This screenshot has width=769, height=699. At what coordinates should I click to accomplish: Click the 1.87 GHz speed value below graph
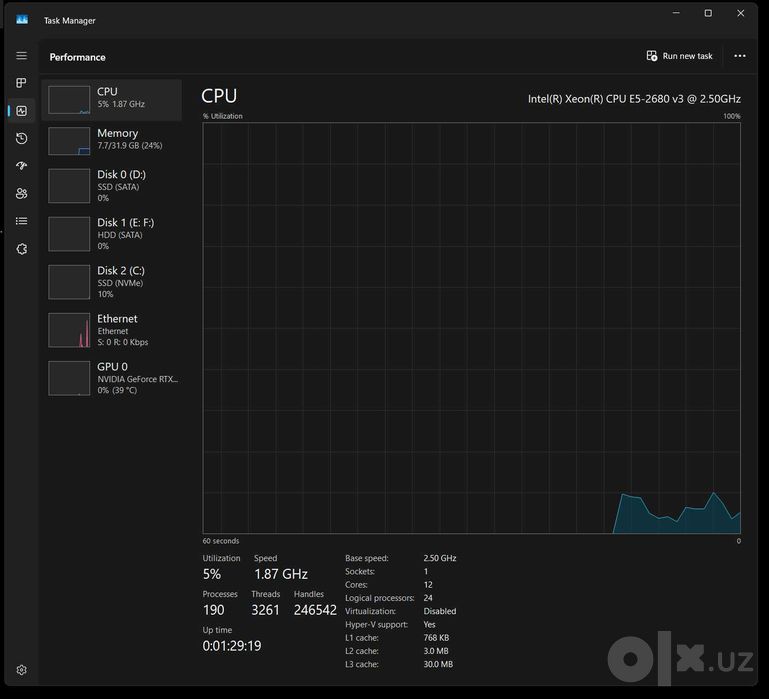click(x=281, y=574)
